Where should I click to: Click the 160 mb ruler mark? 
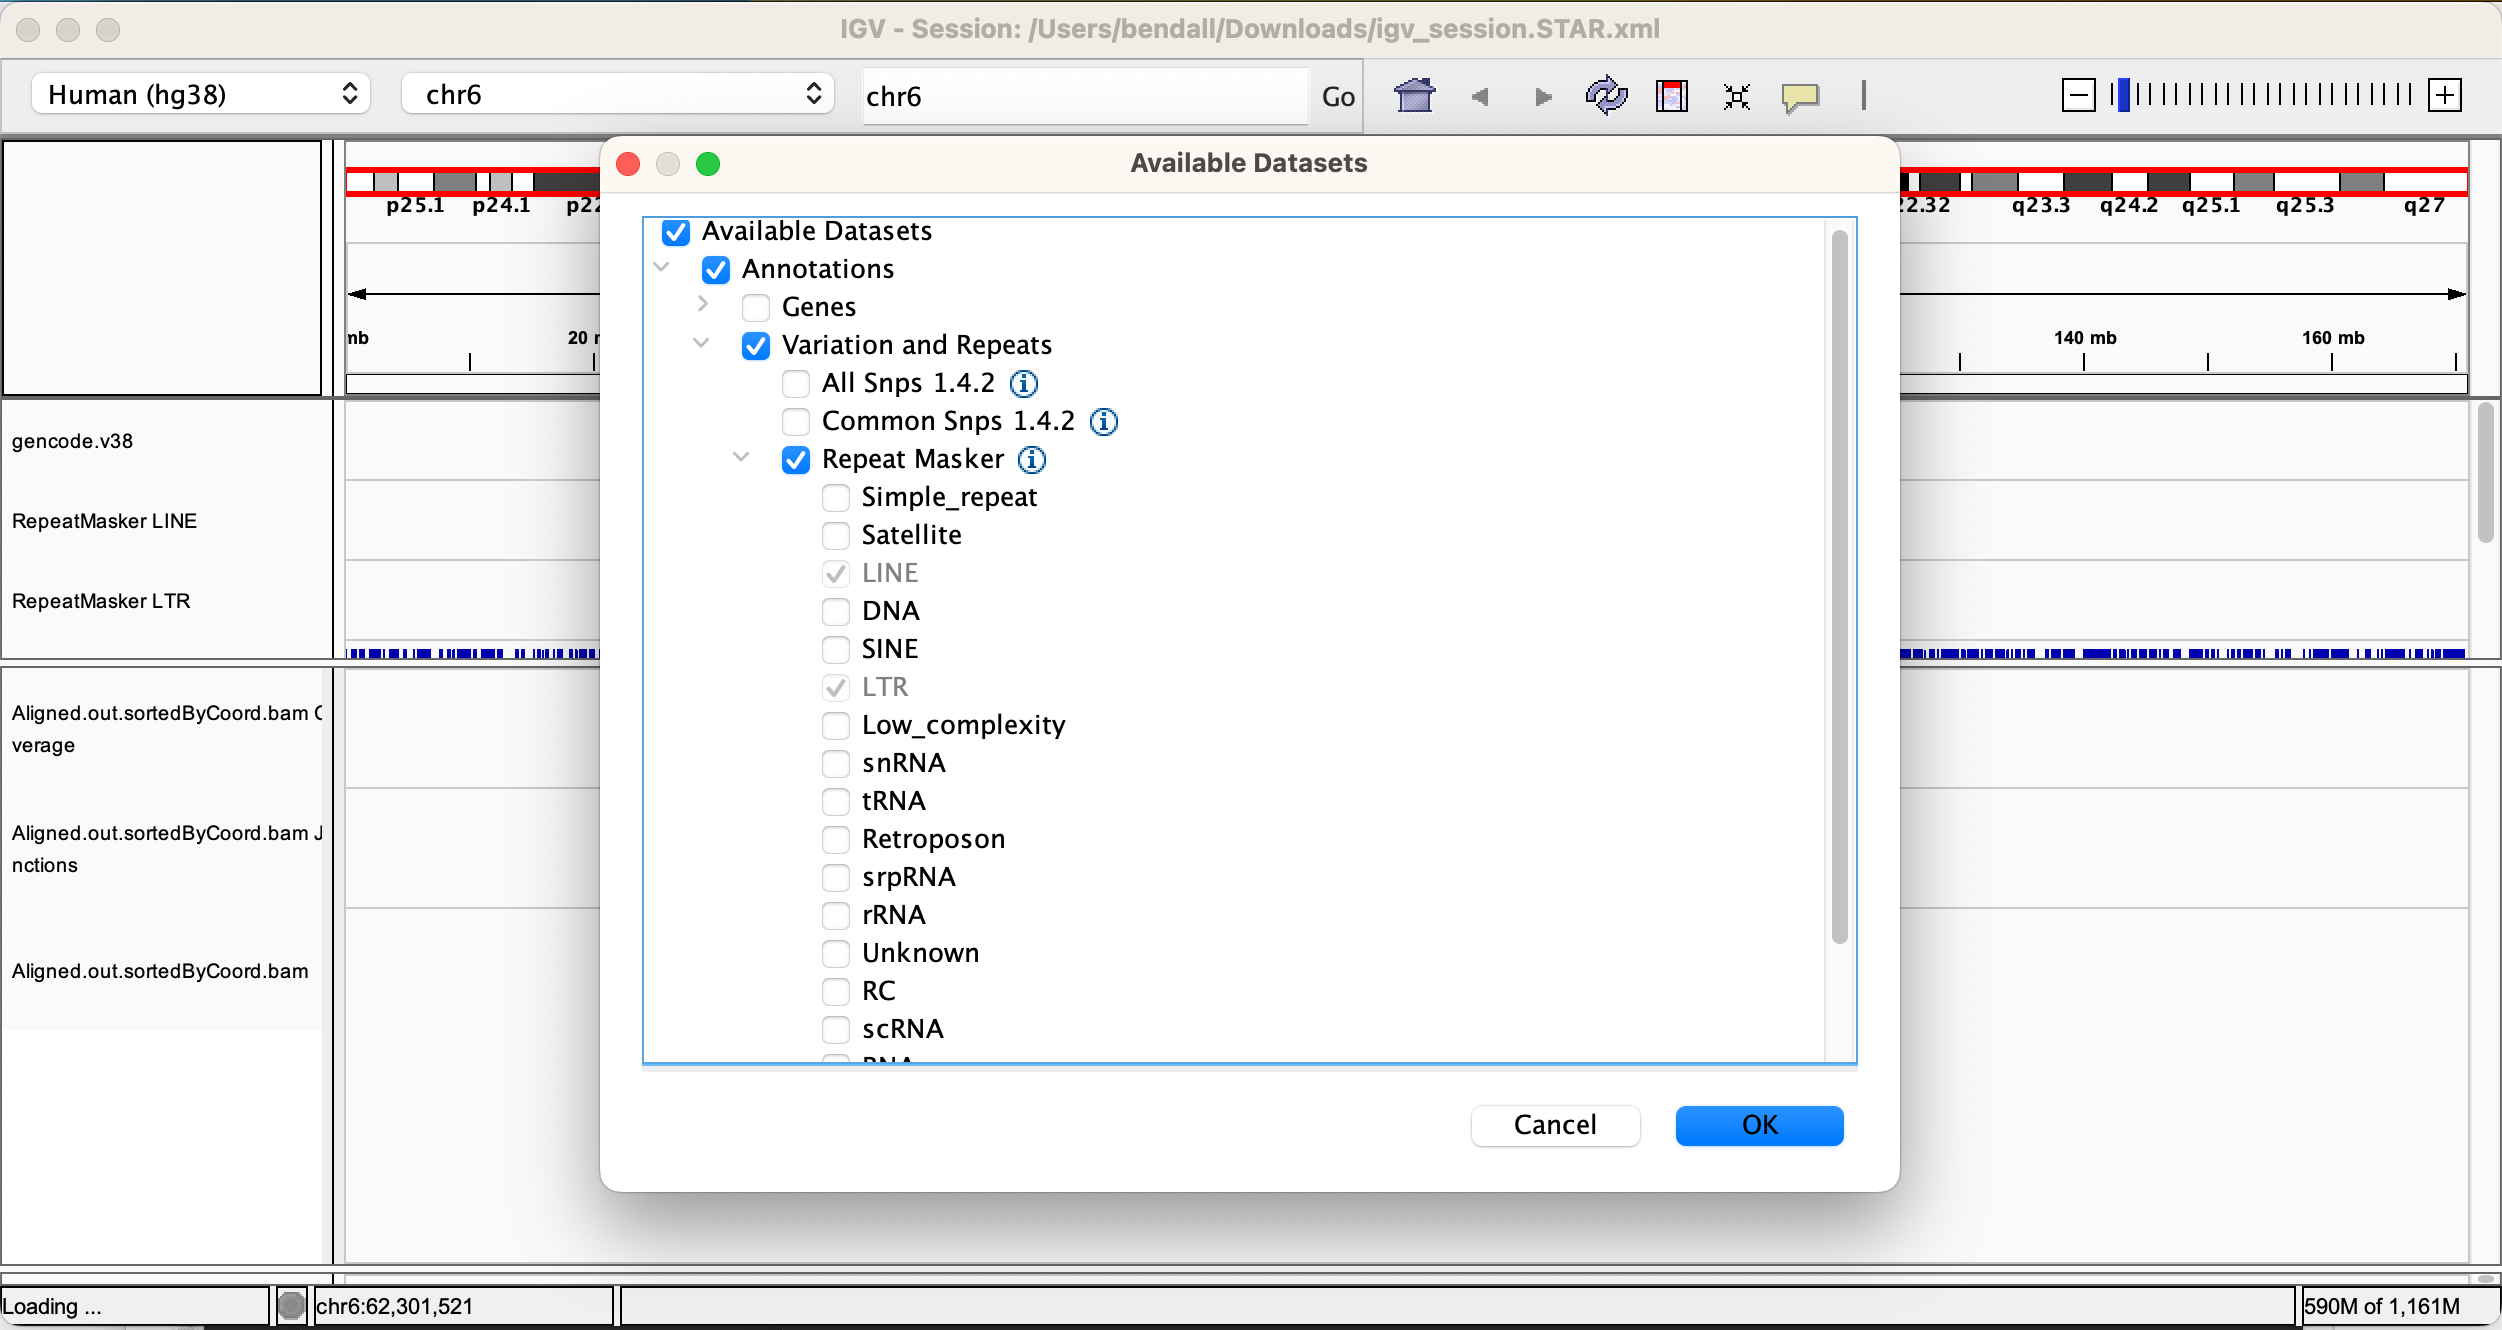coord(2333,338)
